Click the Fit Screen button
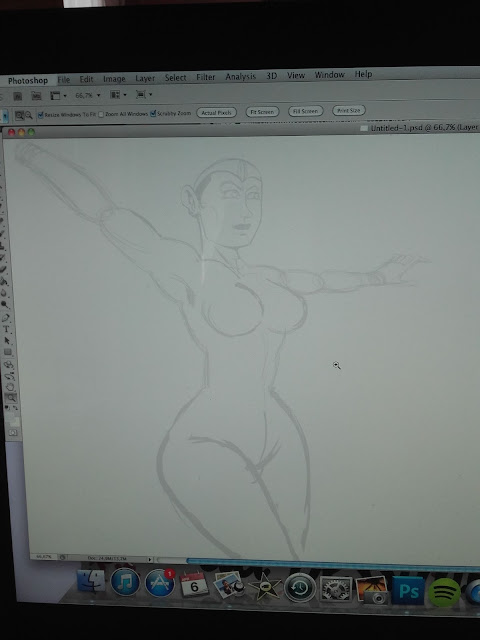The width and height of the screenshot is (480, 640). [262, 111]
